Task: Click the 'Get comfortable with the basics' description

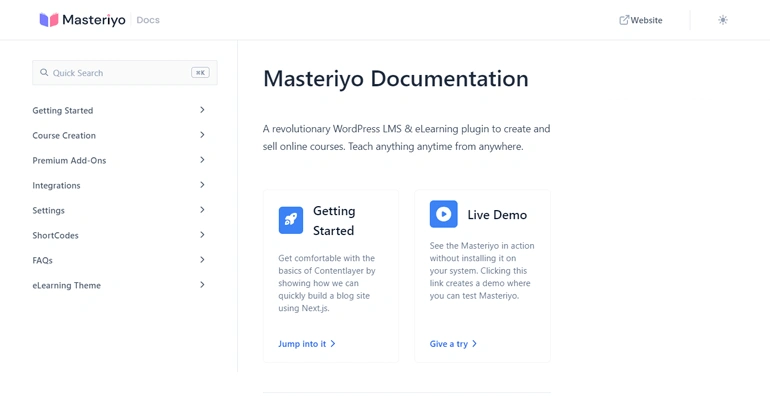Action: 327,283
